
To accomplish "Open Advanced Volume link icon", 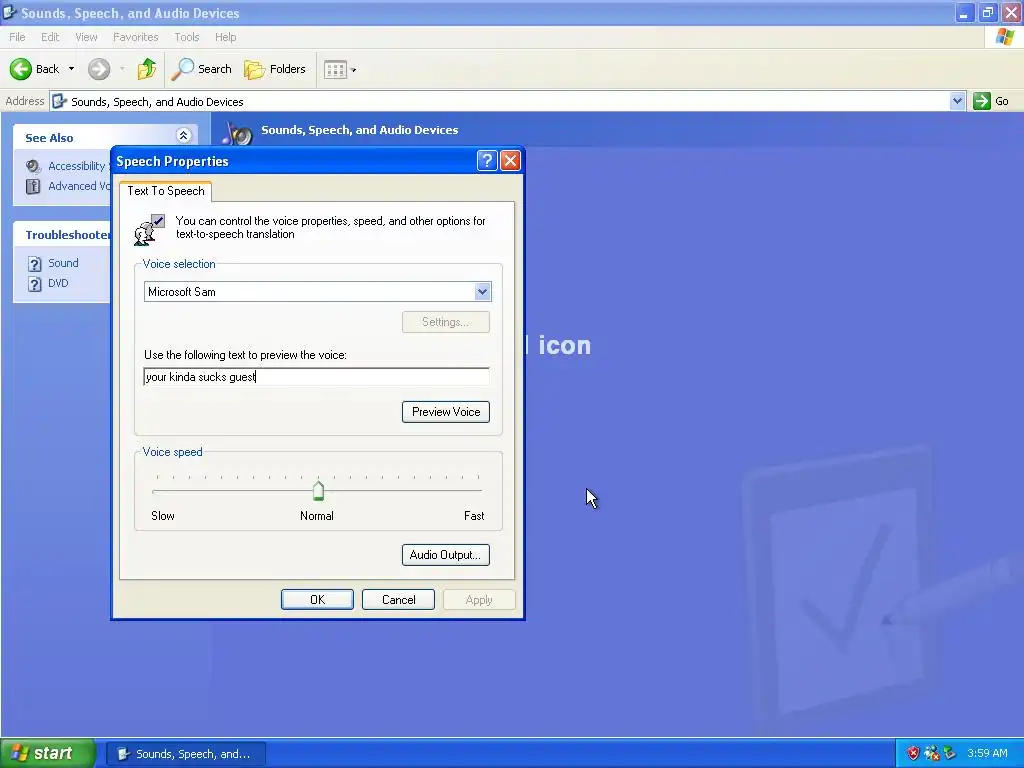I will [33, 186].
